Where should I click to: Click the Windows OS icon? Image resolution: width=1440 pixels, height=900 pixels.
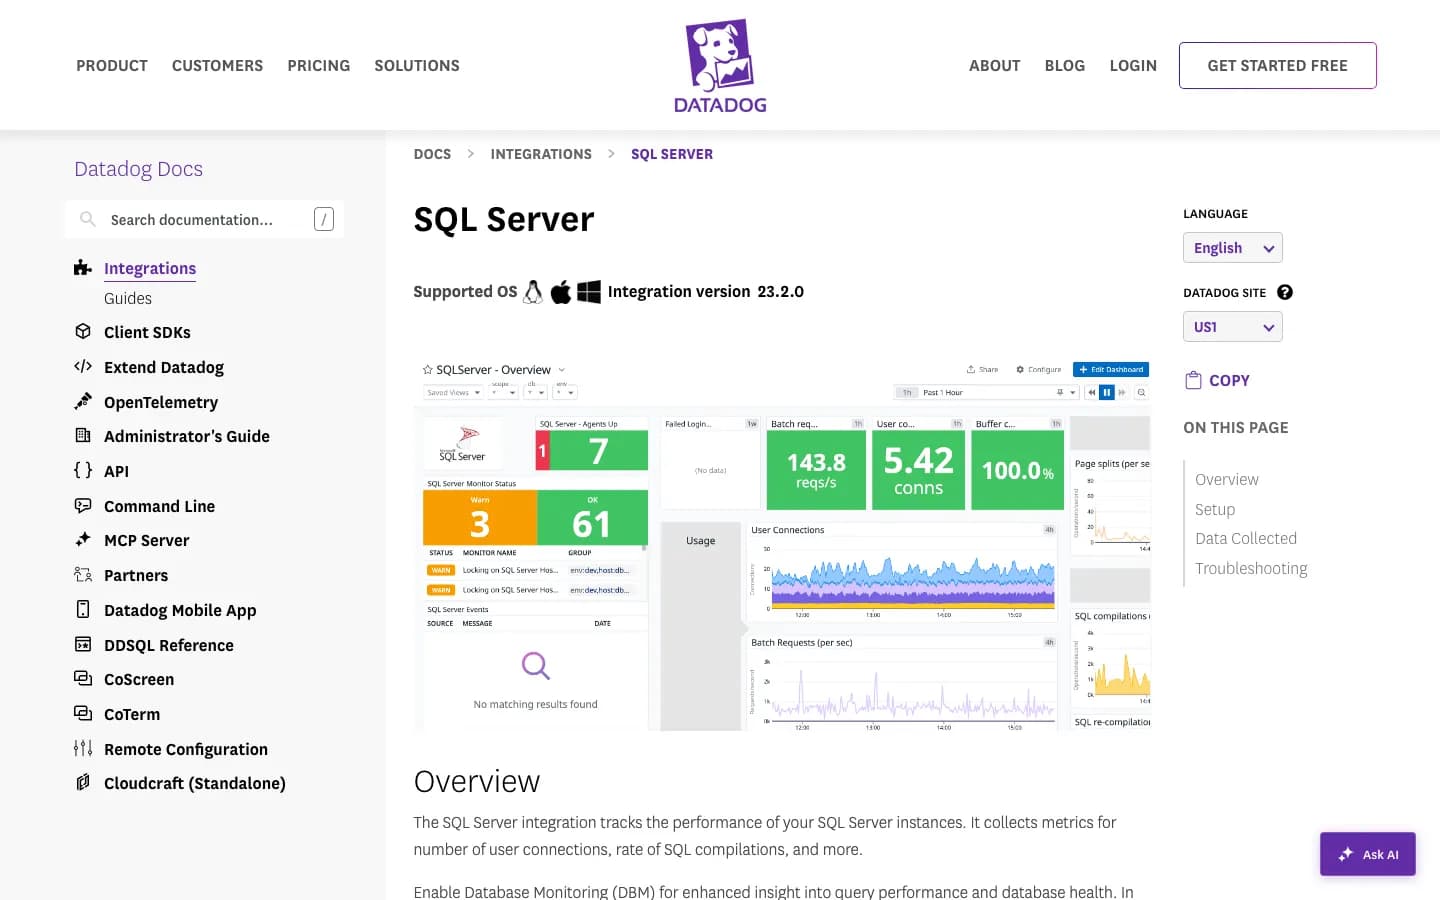[x=589, y=292]
